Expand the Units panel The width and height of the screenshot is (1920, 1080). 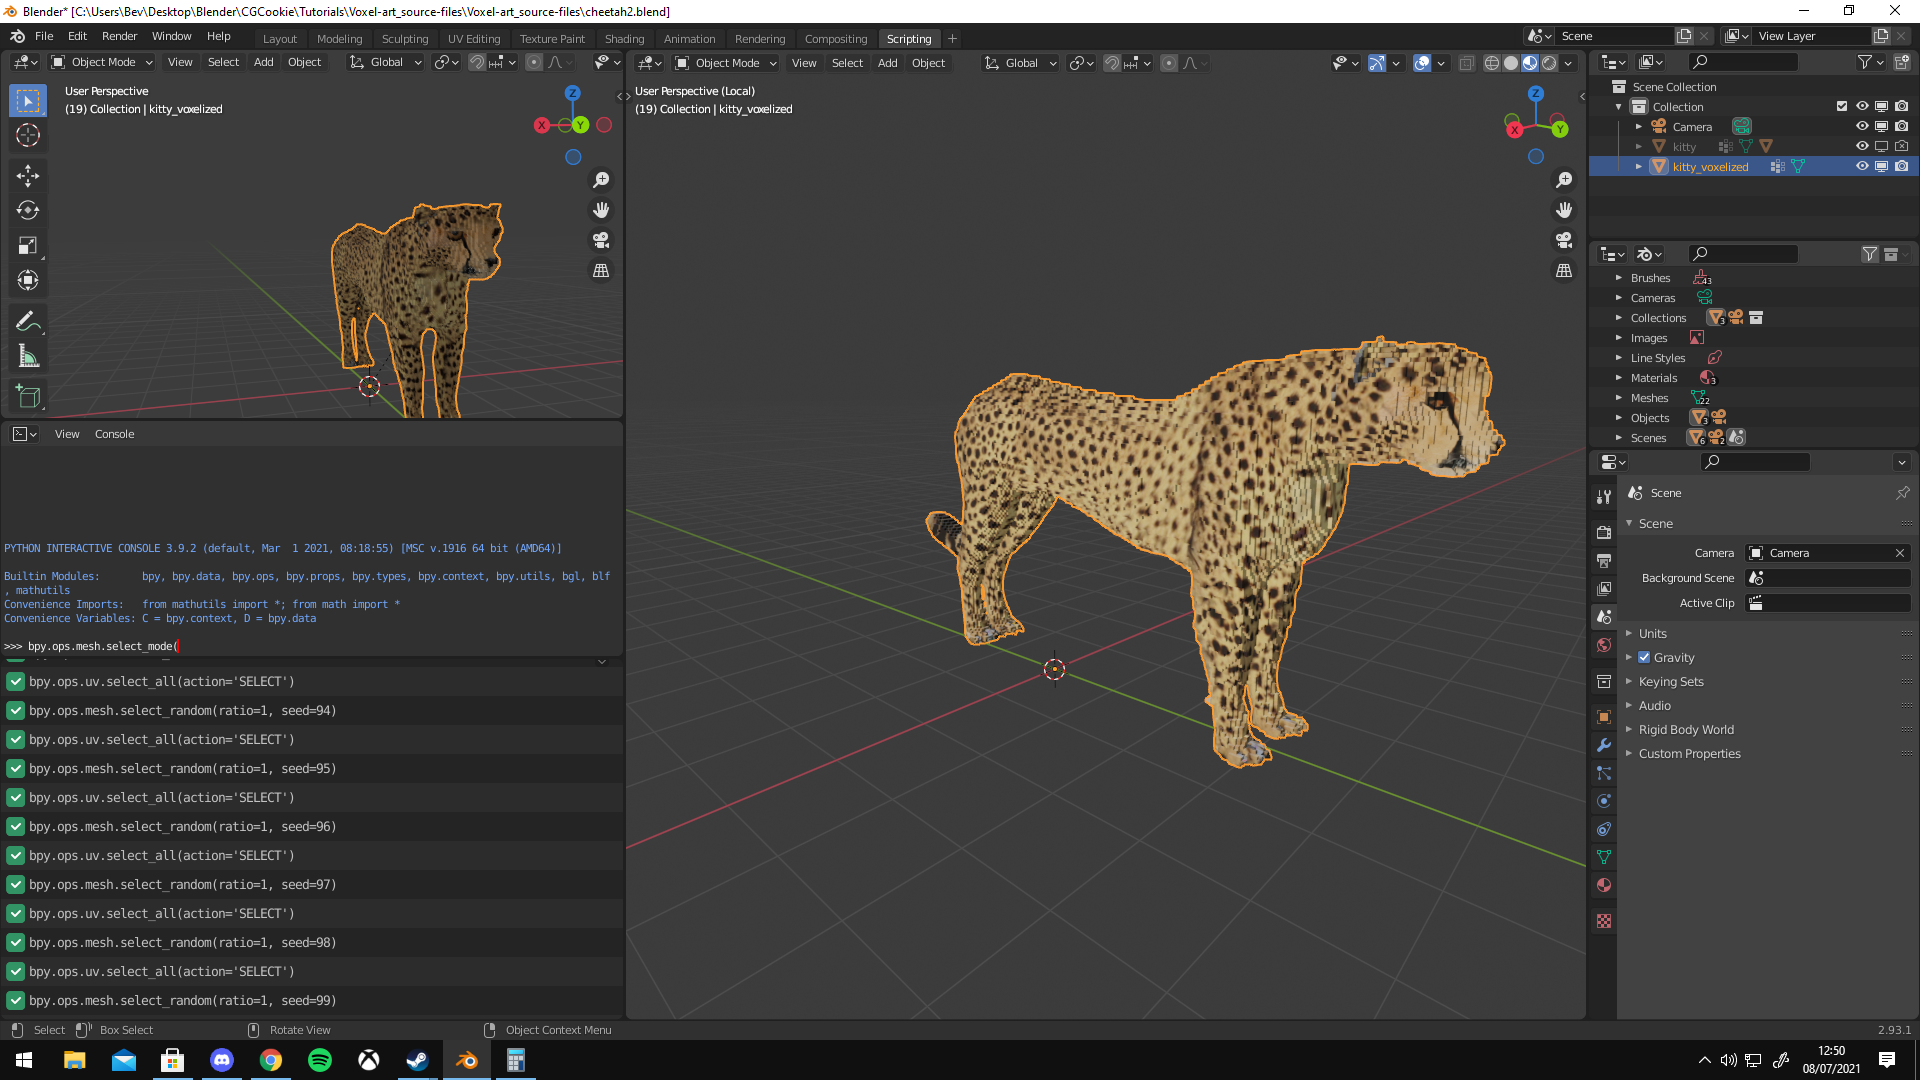(x=1652, y=634)
